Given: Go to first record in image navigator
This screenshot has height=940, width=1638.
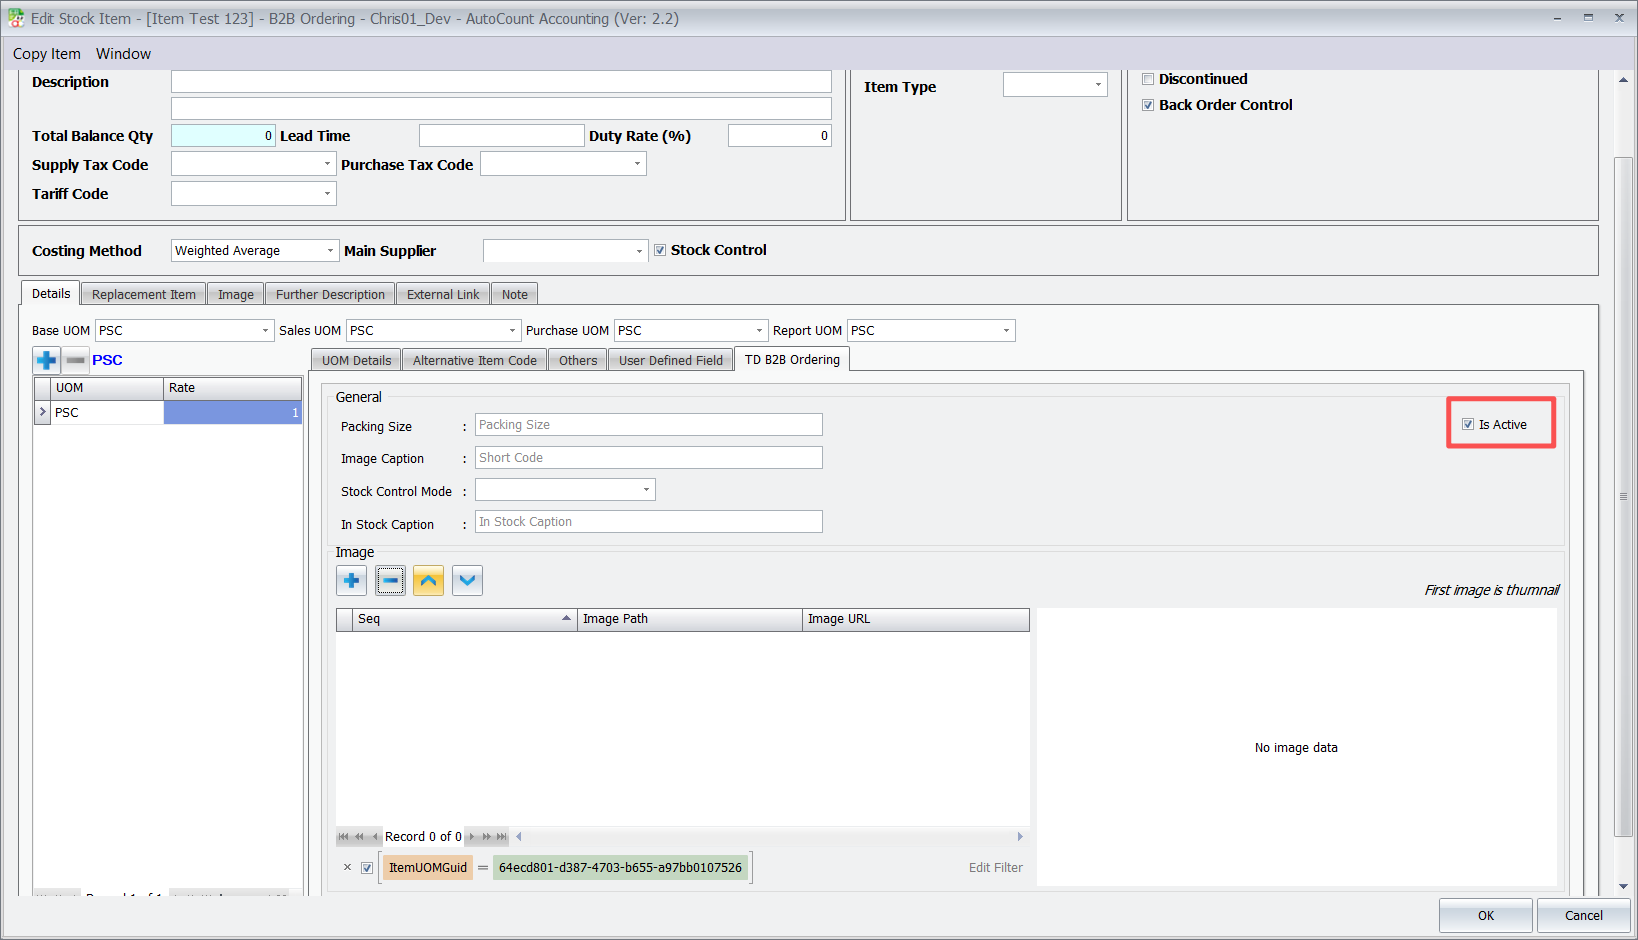Looking at the screenshot, I should (x=343, y=837).
